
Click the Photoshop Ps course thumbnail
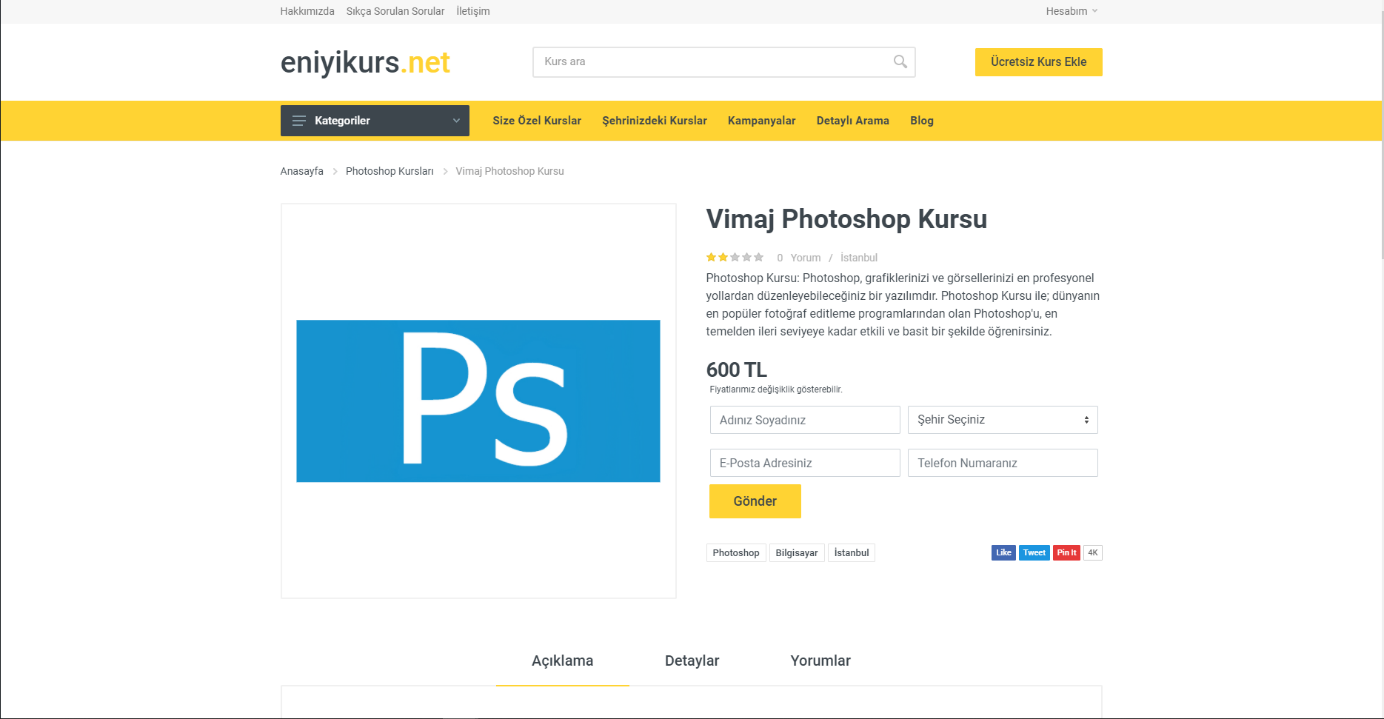478,401
